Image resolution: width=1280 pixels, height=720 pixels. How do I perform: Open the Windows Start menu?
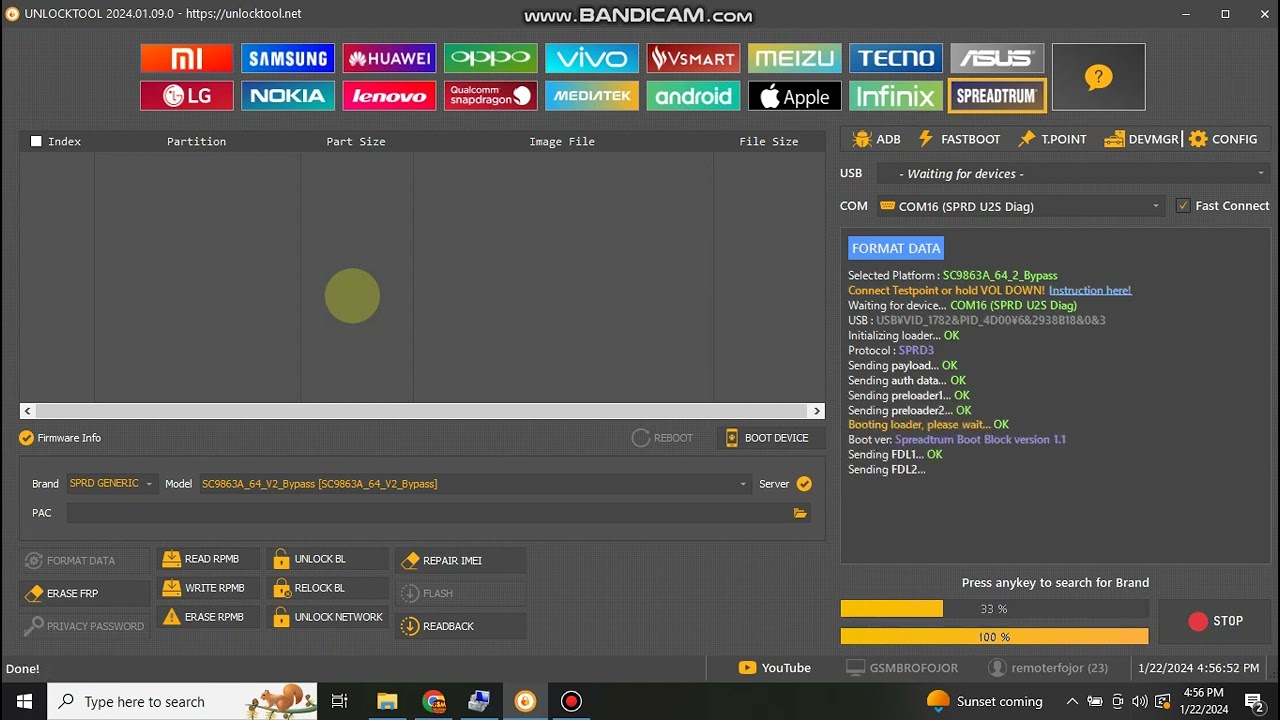click(24, 701)
